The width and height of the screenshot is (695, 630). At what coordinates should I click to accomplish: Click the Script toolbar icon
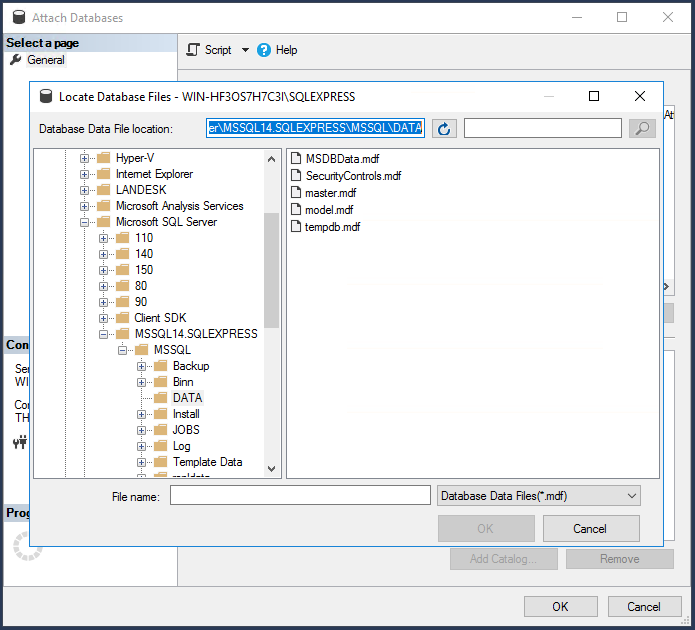click(x=194, y=50)
